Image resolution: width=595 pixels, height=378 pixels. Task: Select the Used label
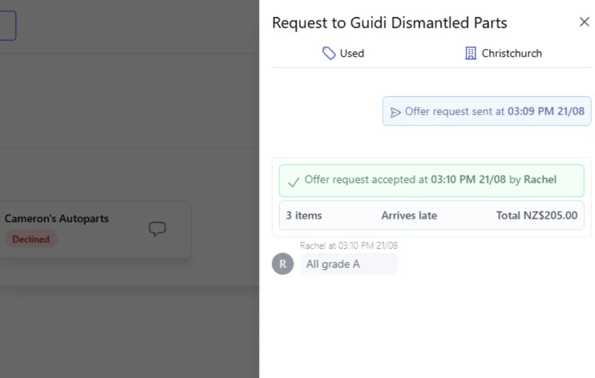pyautogui.click(x=352, y=53)
